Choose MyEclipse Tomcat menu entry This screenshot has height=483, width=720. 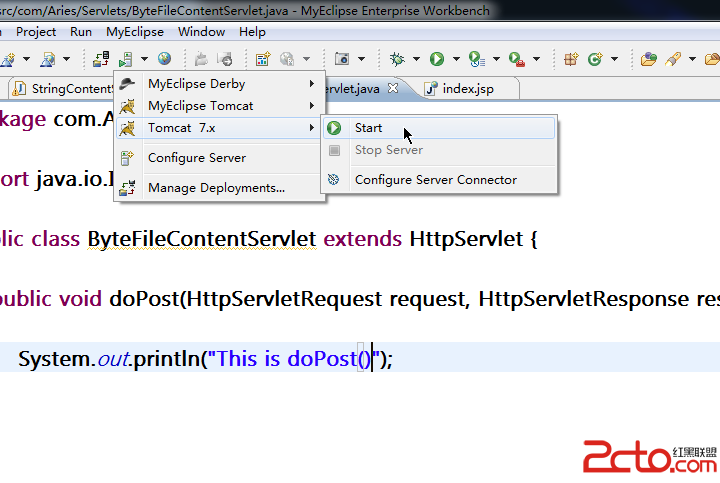[x=219, y=106]
